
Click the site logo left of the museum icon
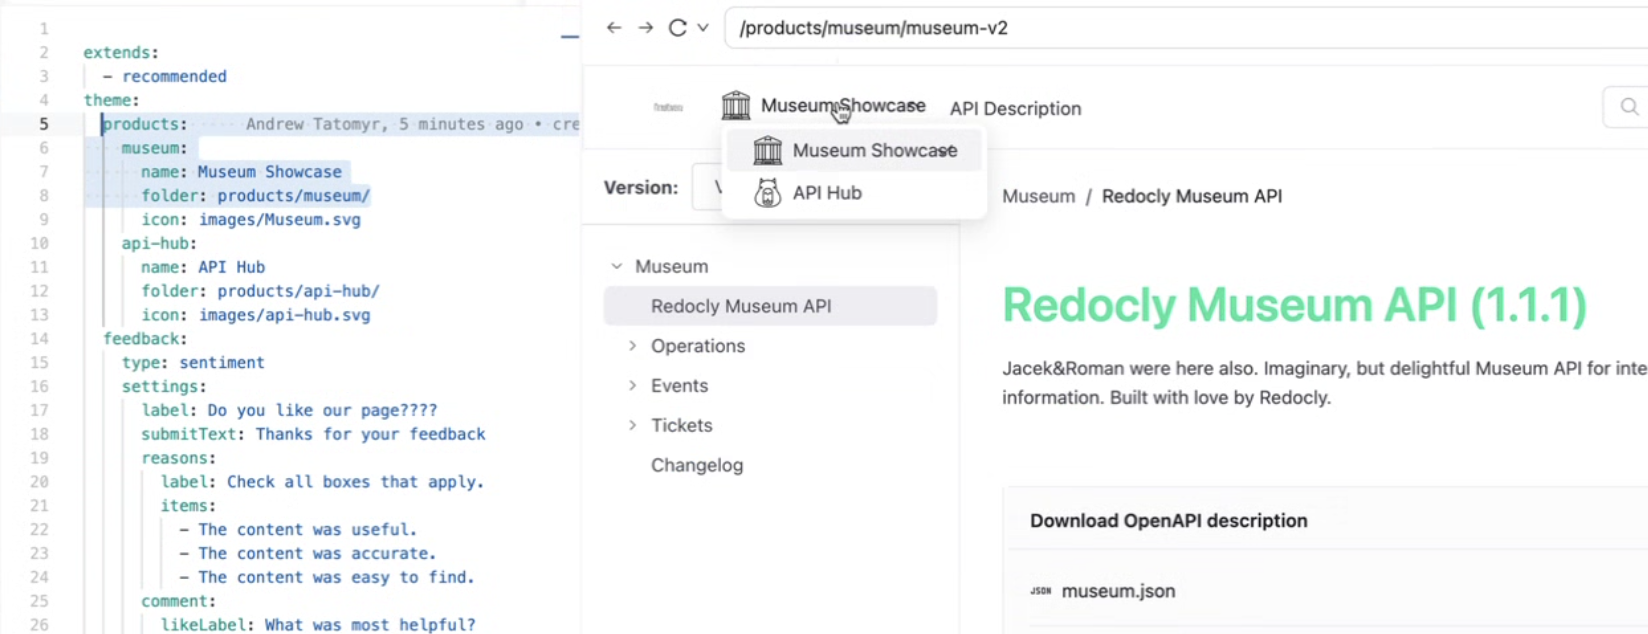668,107
